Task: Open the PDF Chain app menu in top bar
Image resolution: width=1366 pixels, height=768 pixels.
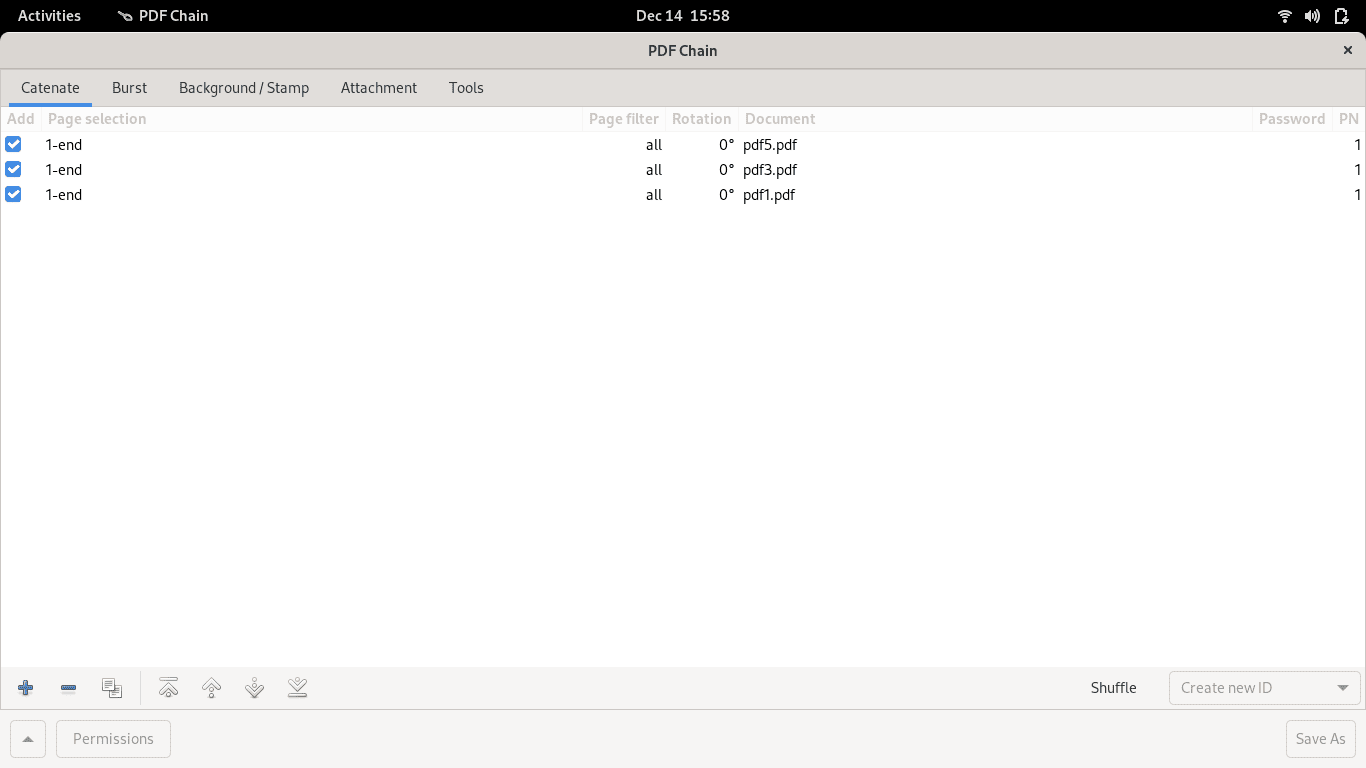Action: pyautogui.click(x=163, y=16)
